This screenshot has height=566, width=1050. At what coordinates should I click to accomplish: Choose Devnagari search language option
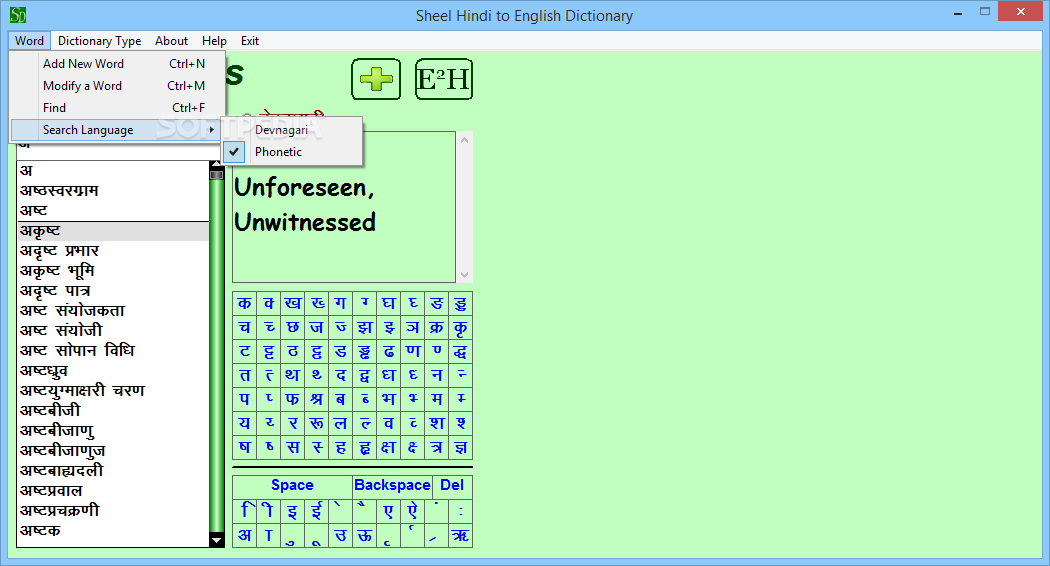292,130
